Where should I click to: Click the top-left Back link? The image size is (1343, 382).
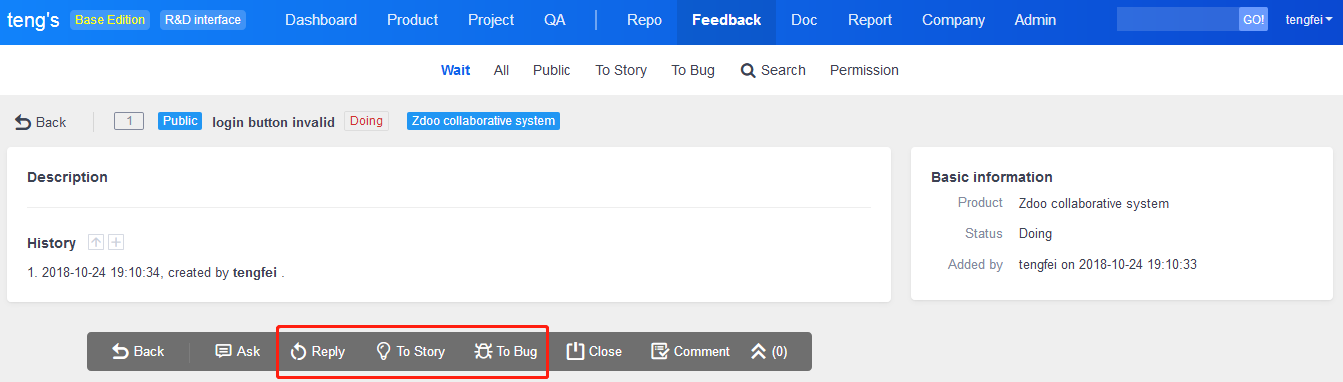[x=40, y=122]
